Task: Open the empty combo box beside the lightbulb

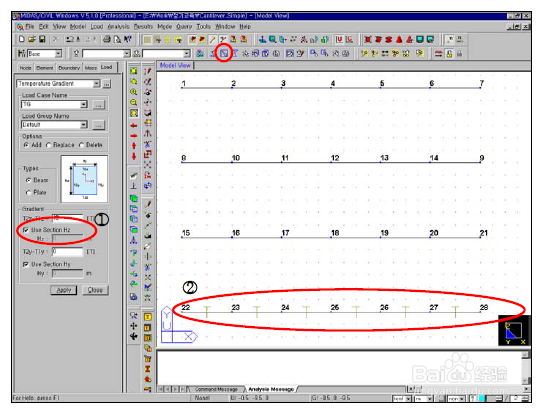Action: [127, 54]
